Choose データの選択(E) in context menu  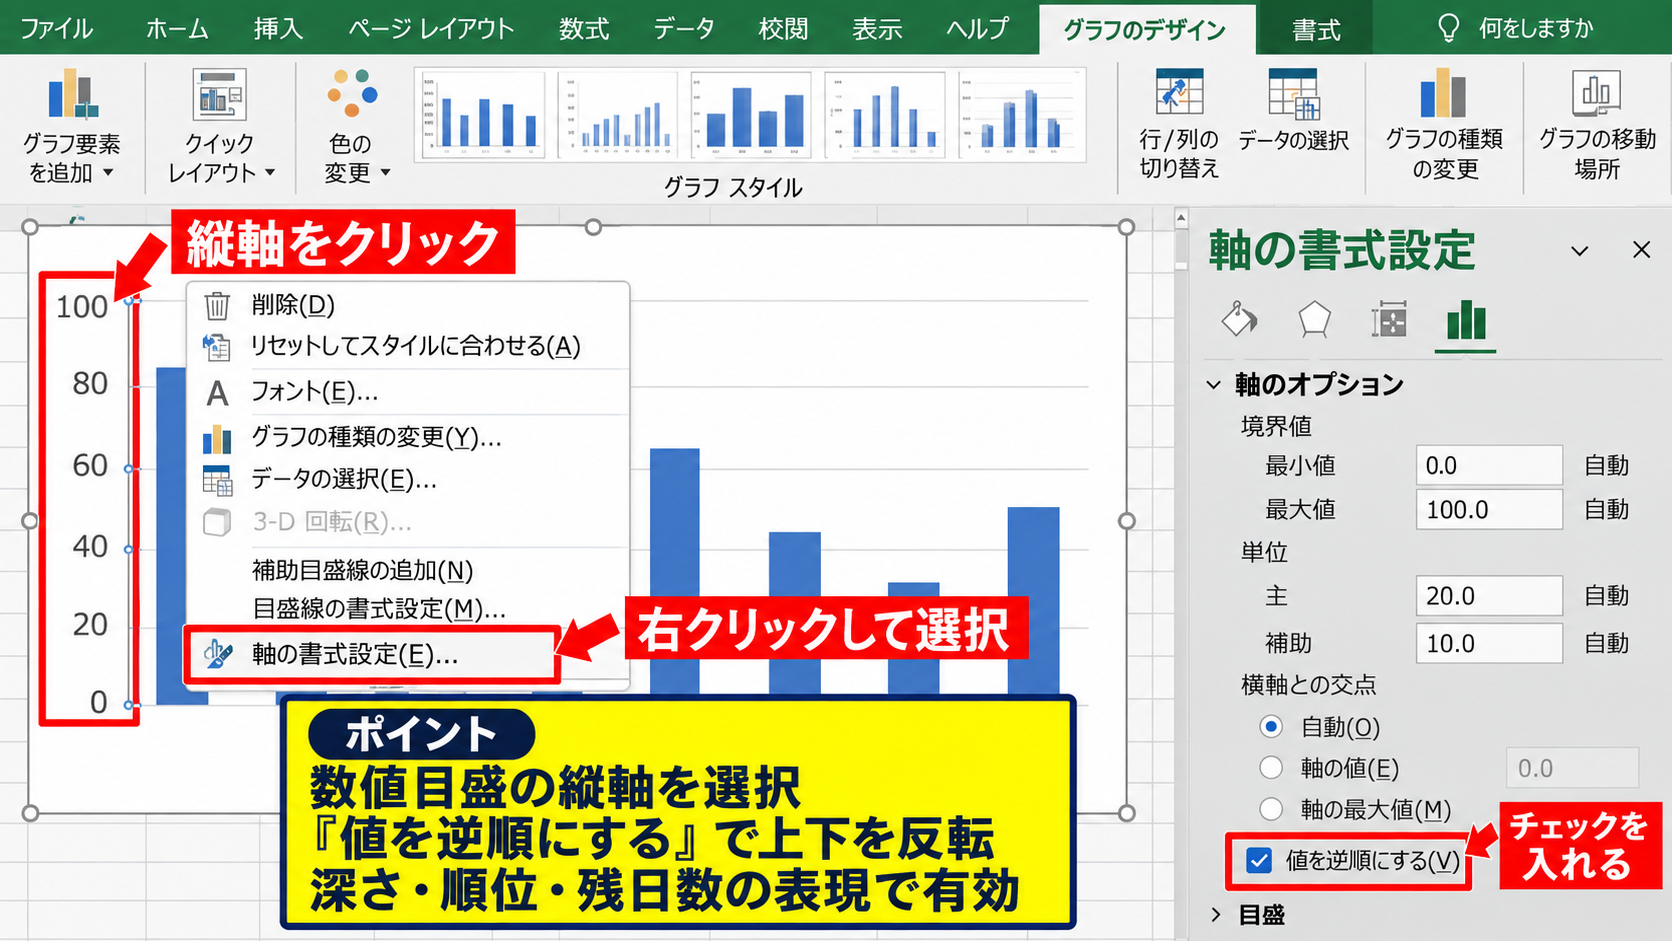[x=343, y=480]
